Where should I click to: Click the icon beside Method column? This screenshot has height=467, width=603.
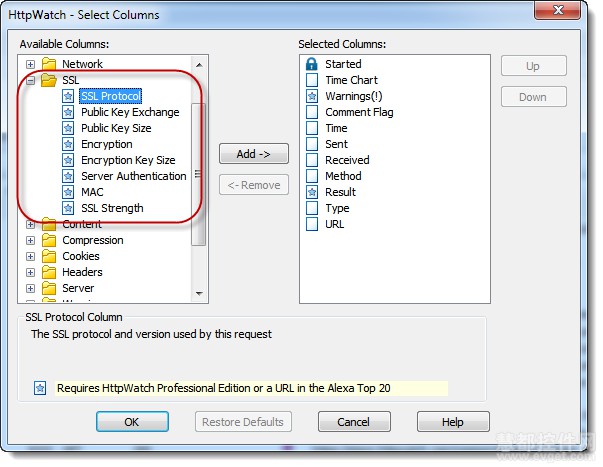(312, 176)
